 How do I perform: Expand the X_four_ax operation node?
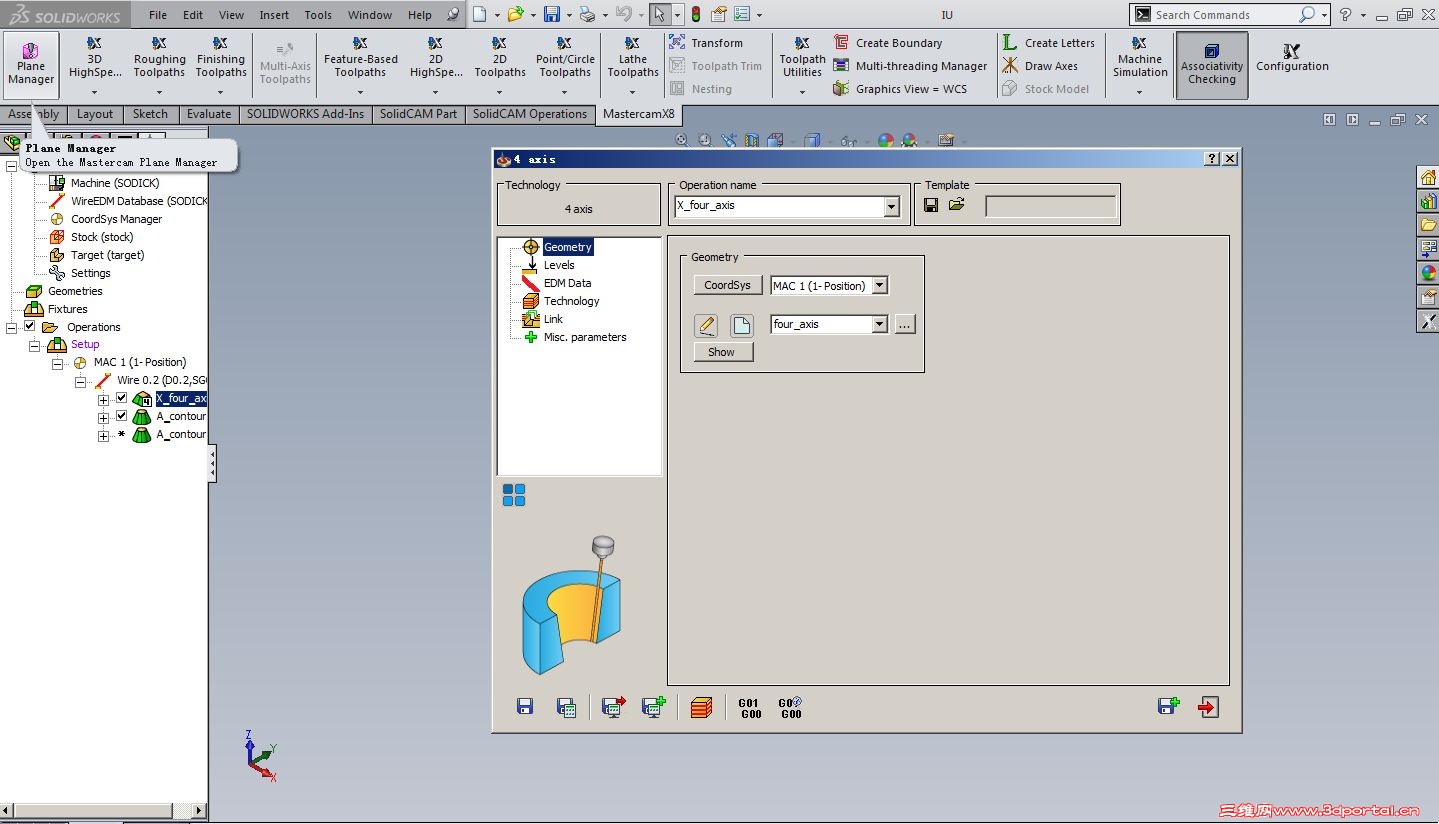[x=103, y=400]
